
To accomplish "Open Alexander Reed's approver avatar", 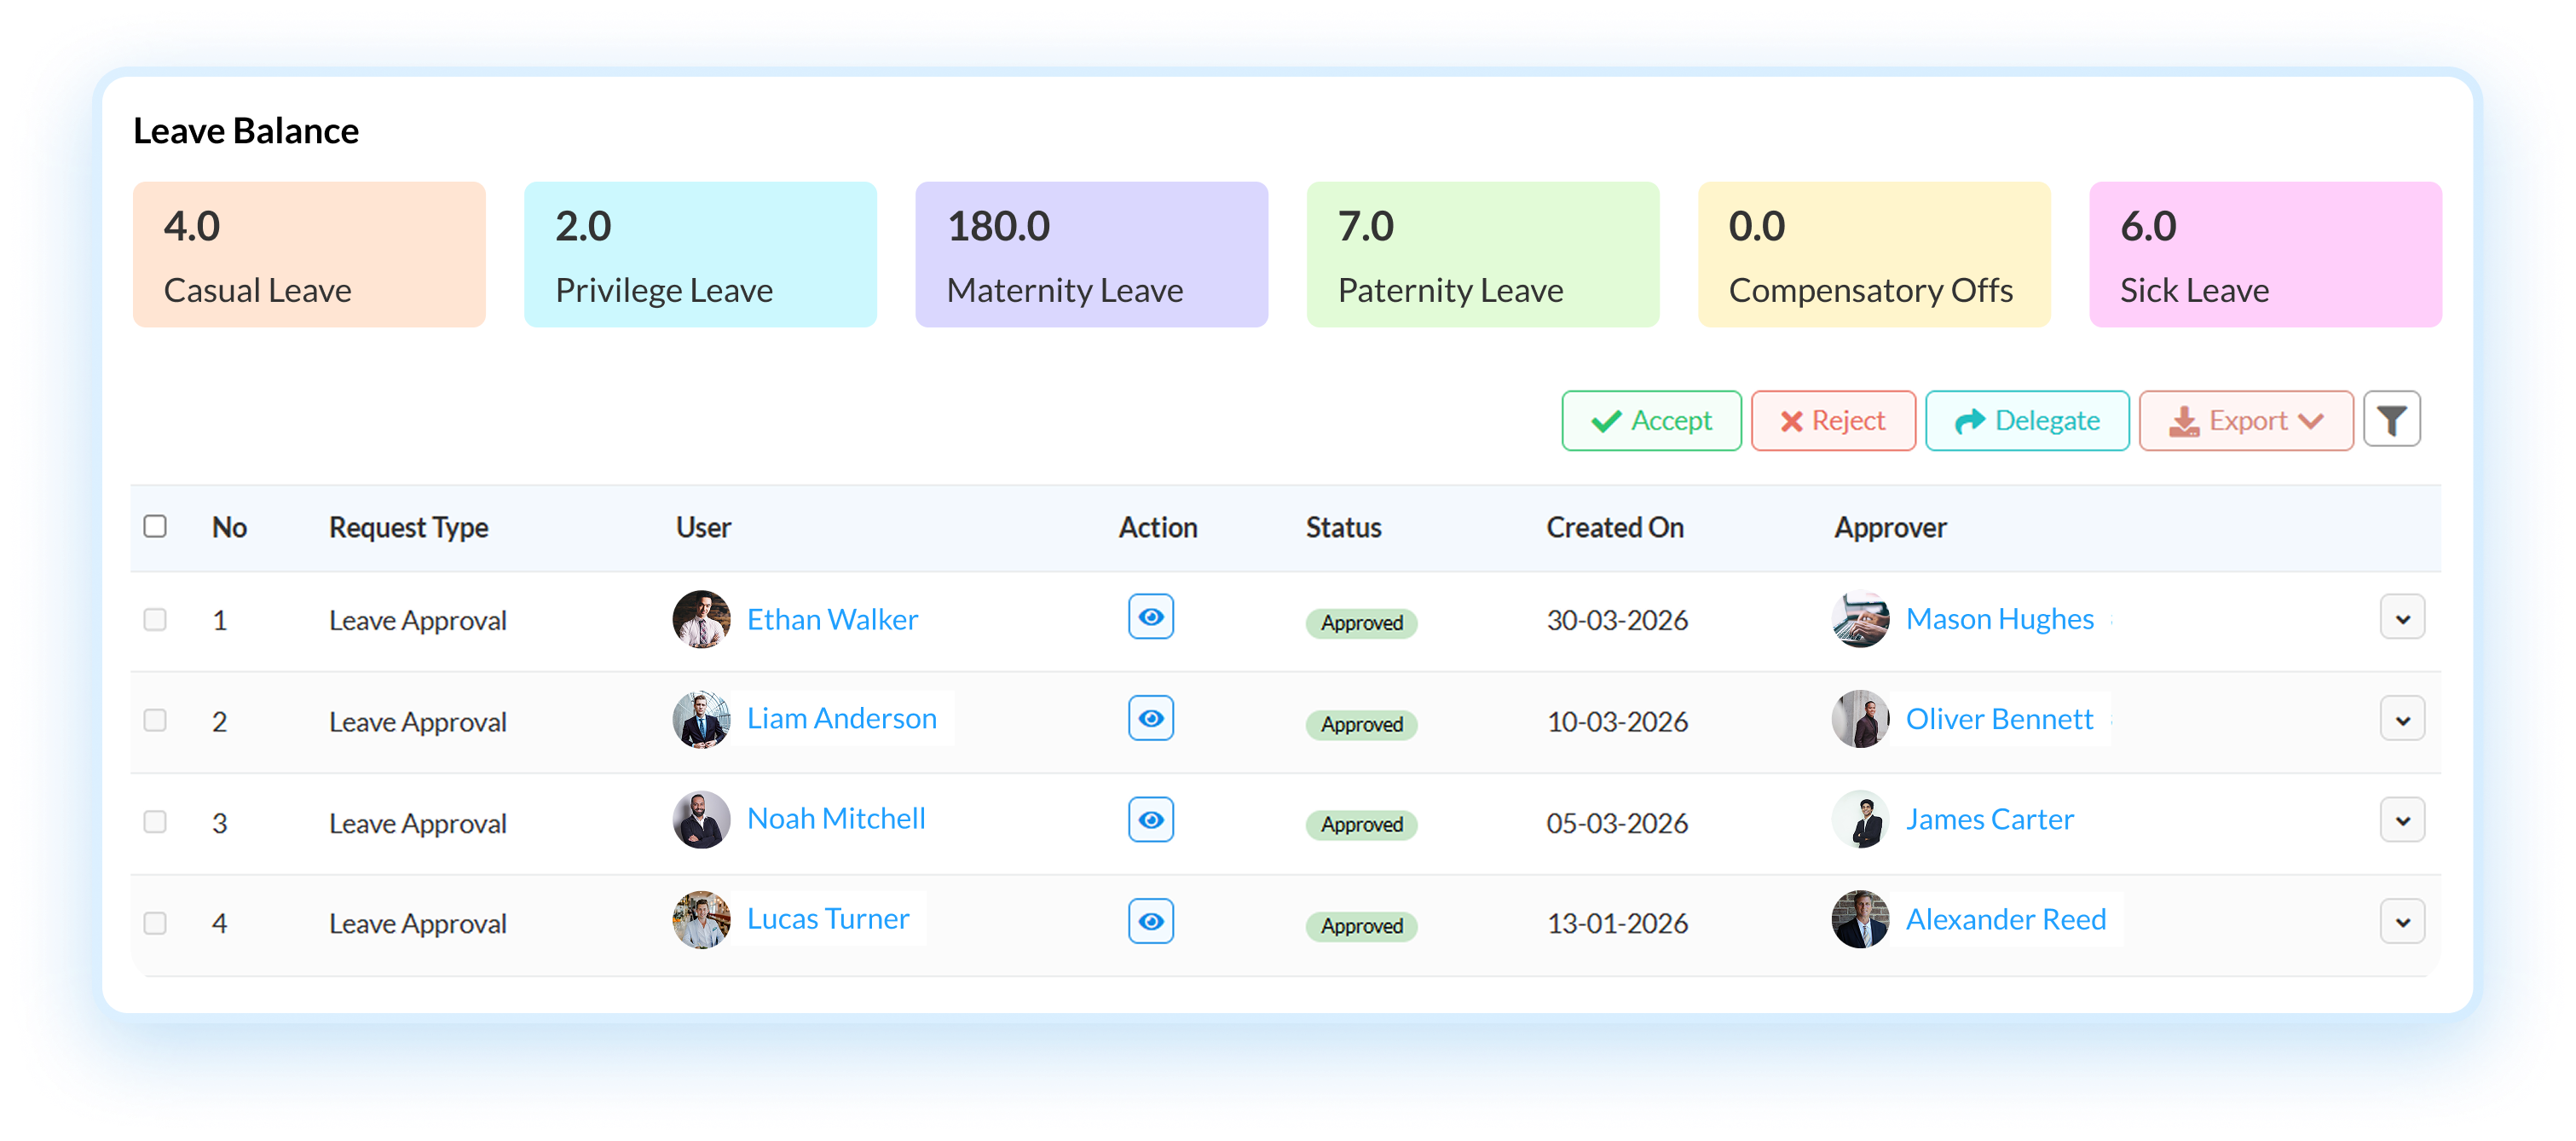I will [x=1860, y=920].
